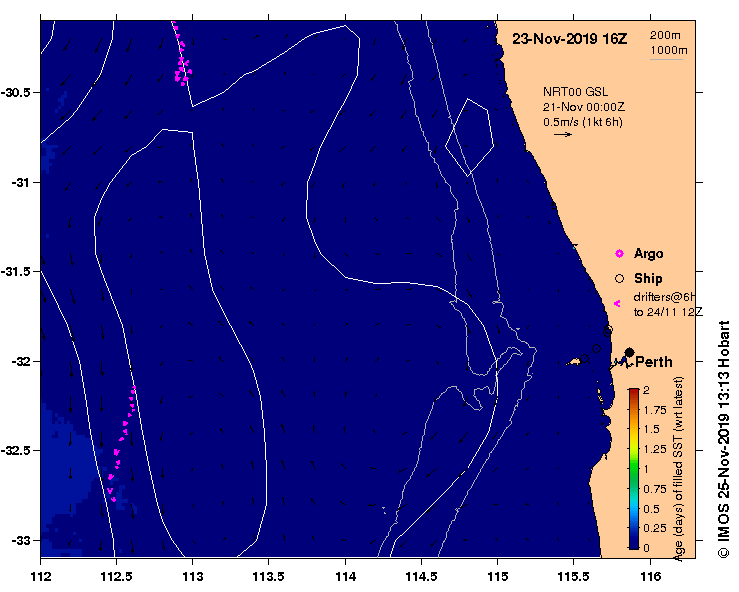Viewport: 739px width, 592px height.
Task: Click the latitude tick label -32.5
Action: pos(16,451)
